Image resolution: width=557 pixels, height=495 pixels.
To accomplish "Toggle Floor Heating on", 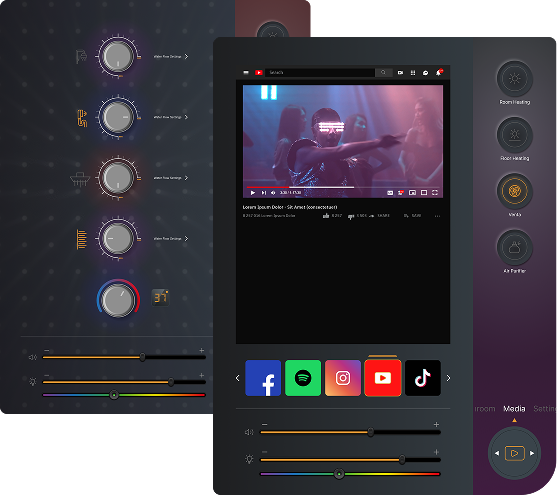I will click(x=514, y=135).
